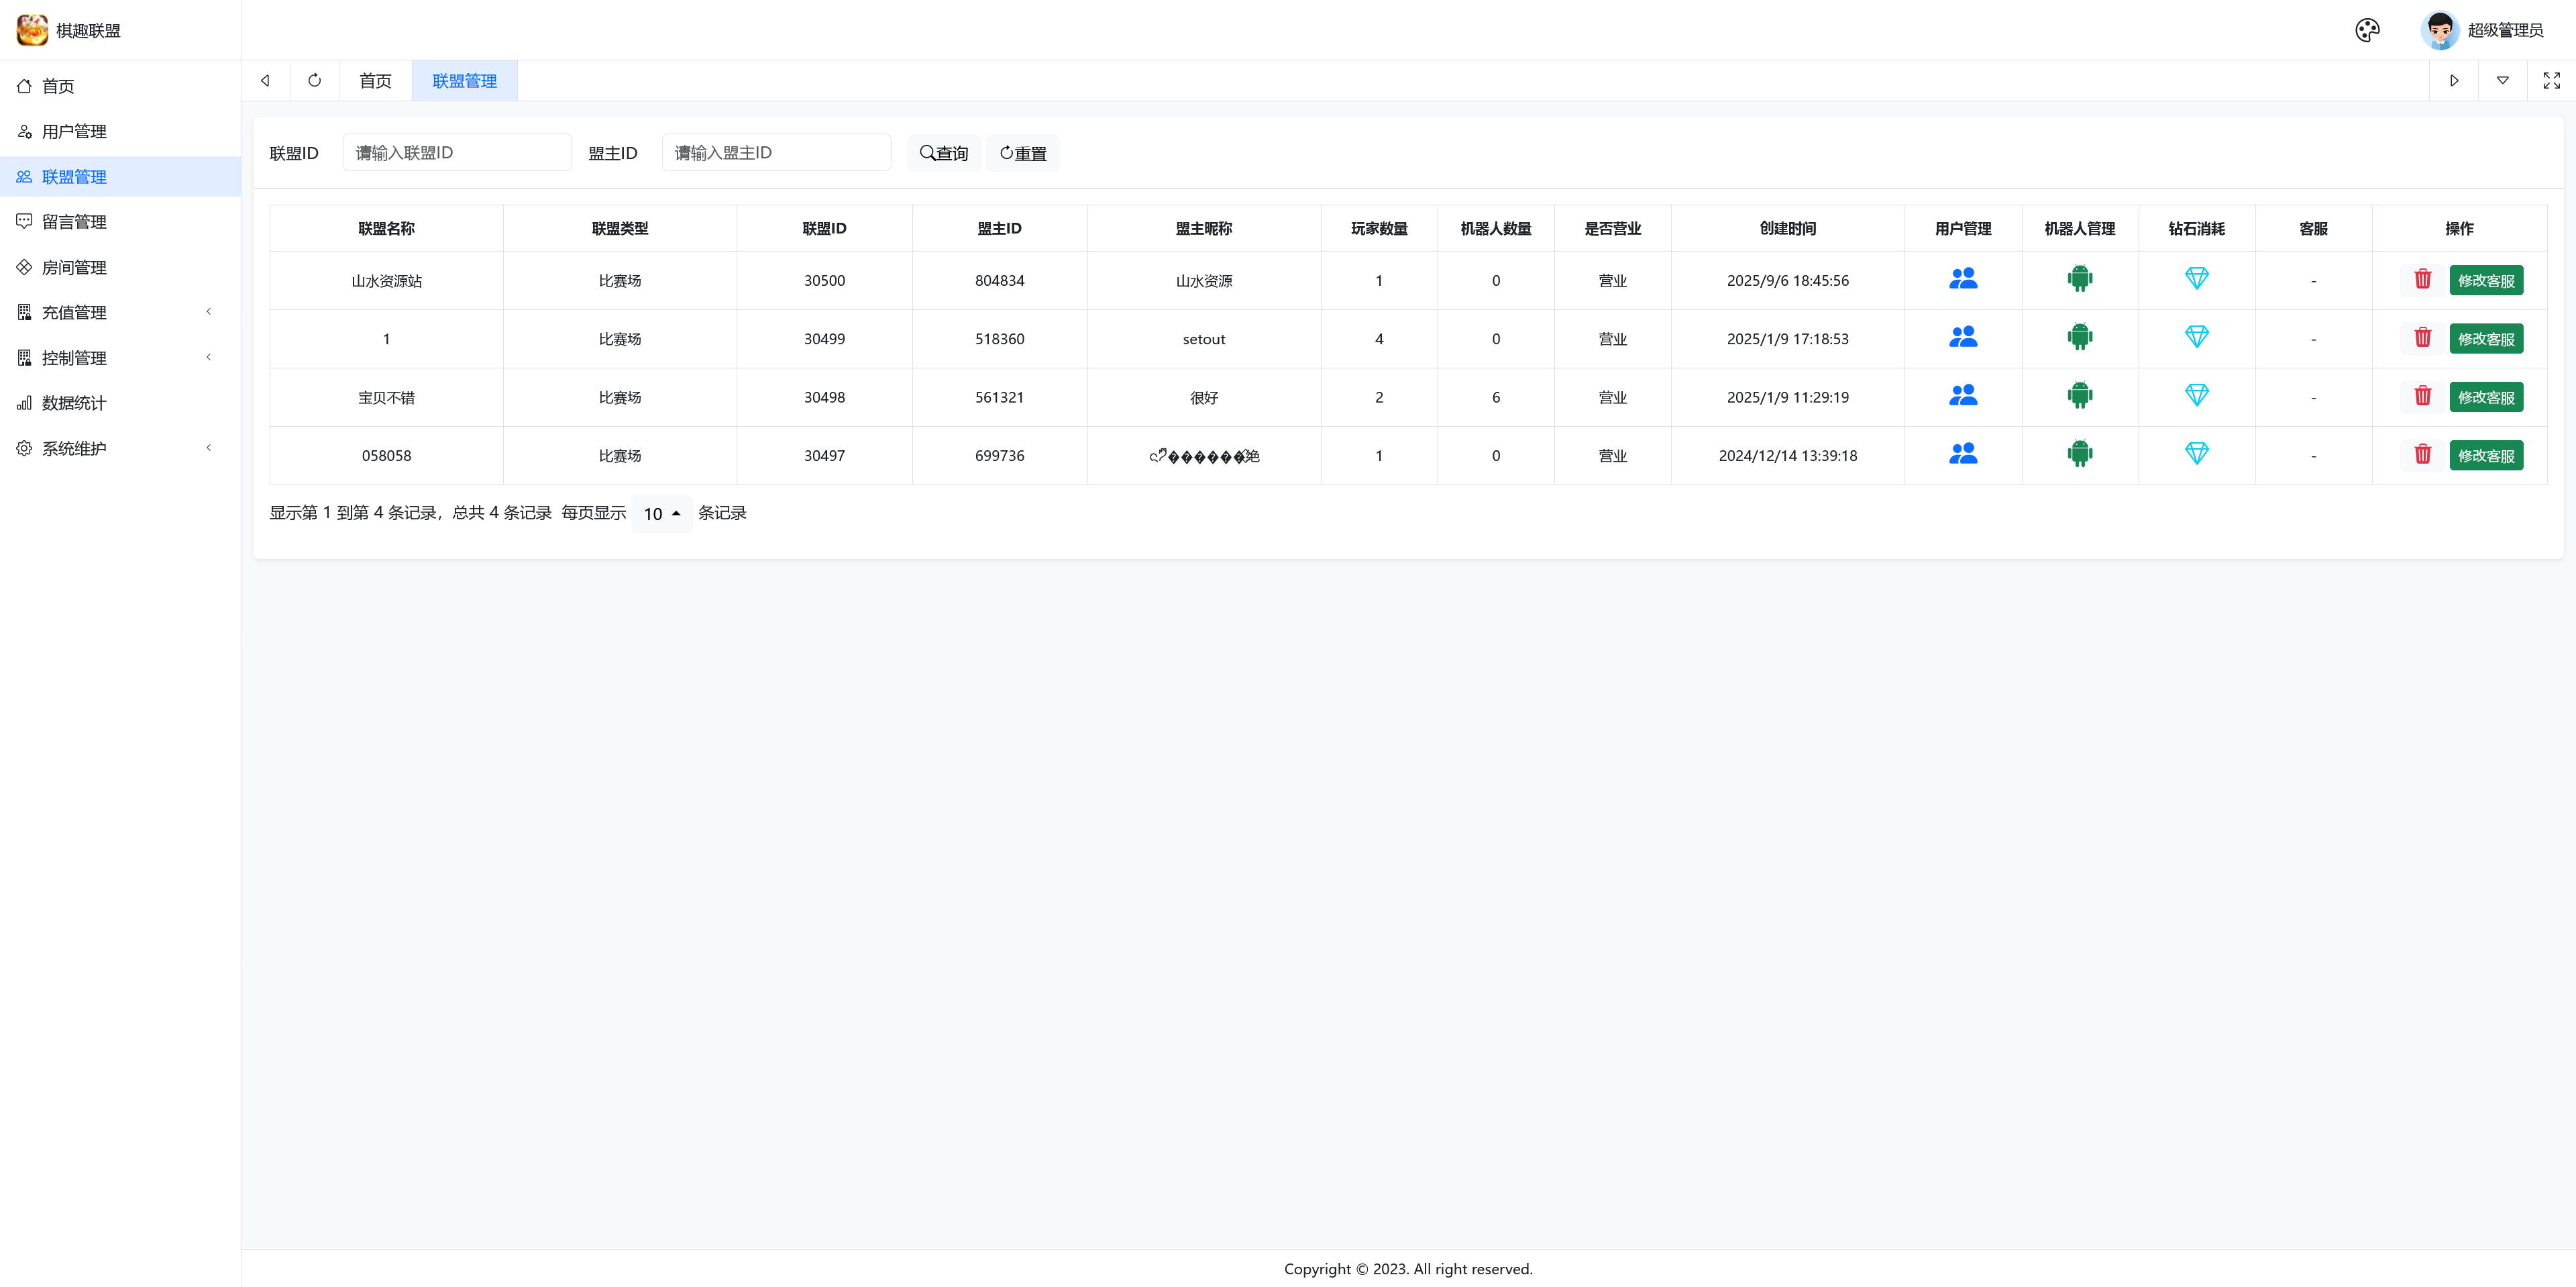Click the 查询 search button
Screen dimensions: 2576x1287
click(943, 153)
